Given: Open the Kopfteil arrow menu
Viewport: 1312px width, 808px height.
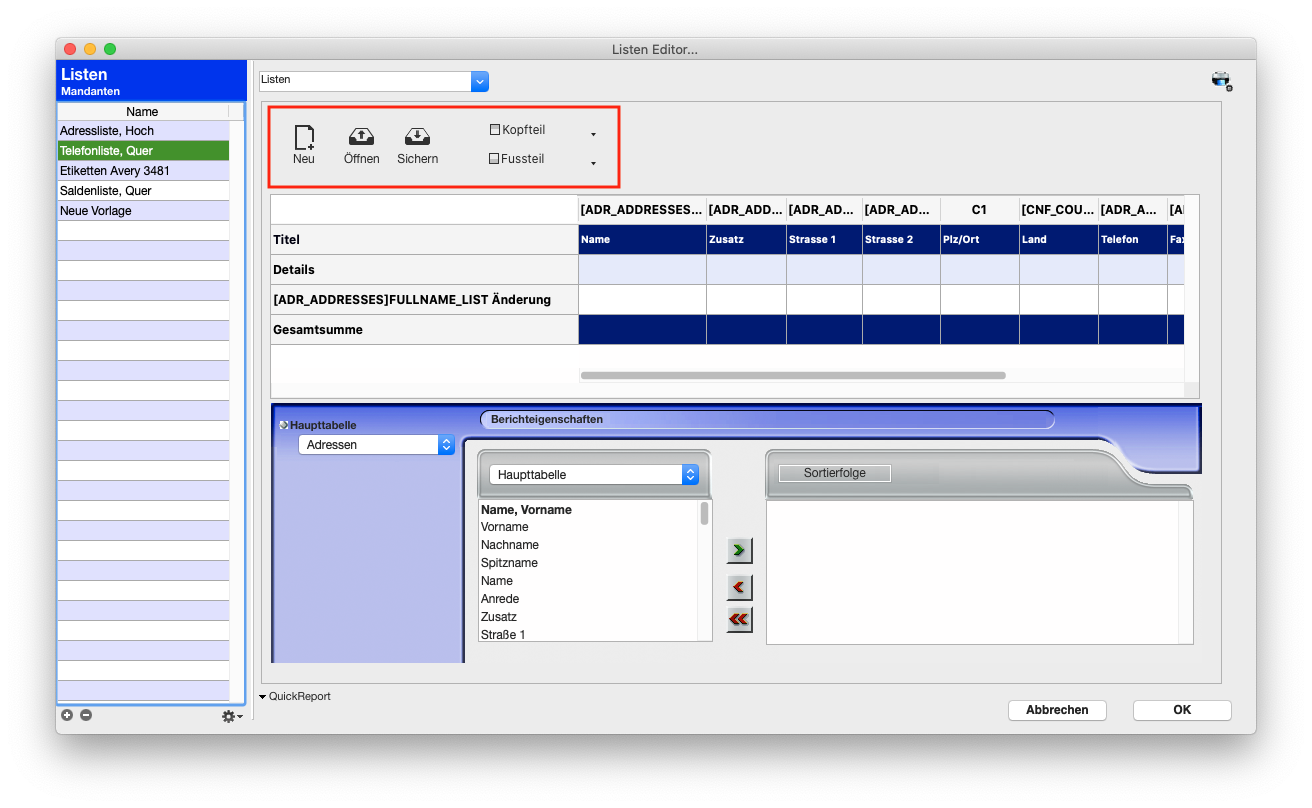Looking at the screenshot, I should [x=593, y=134].
